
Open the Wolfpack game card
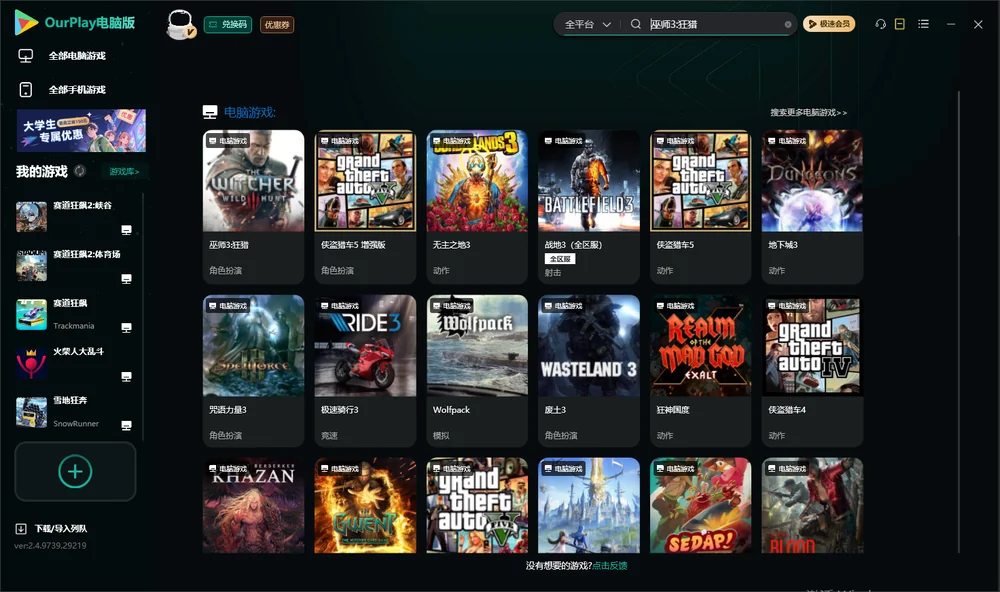pyautogui.click(x=477, y=371)
